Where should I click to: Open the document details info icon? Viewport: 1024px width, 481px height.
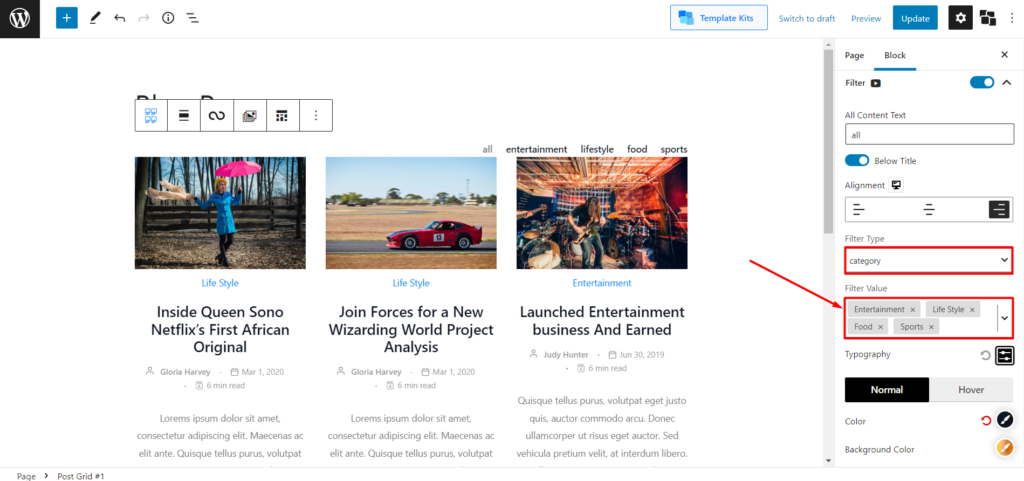click(x=168, y=18)
